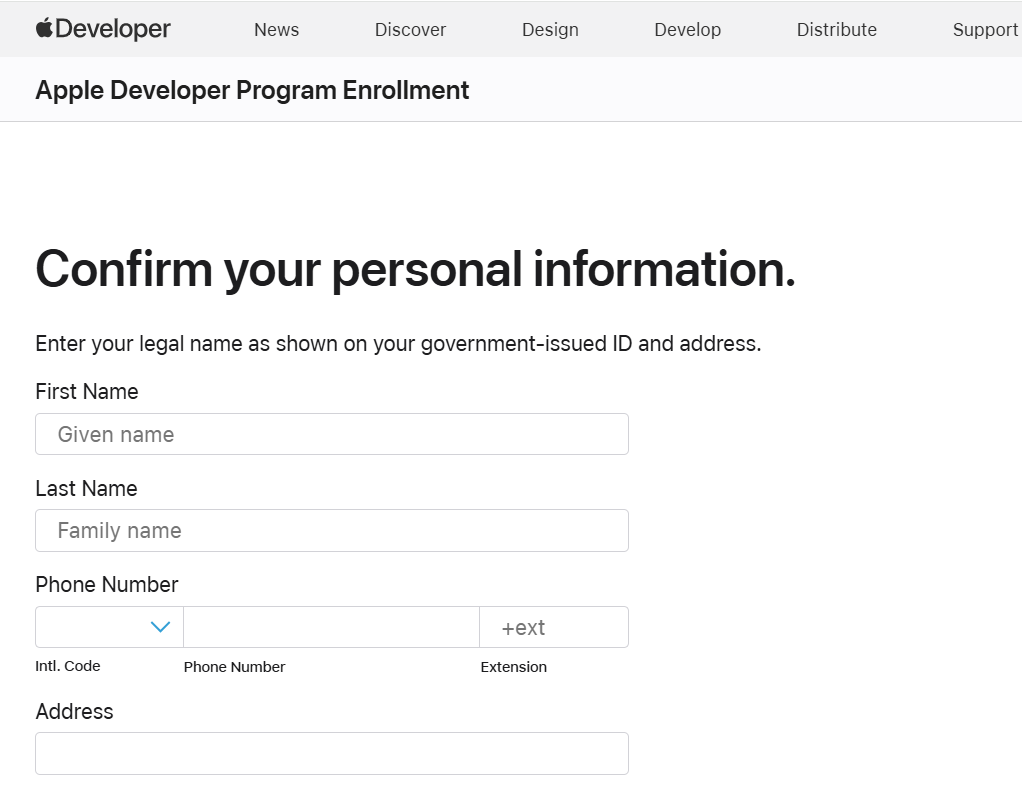
Task: Click the Developer wordmark in the header
Action: pos(115,29)
